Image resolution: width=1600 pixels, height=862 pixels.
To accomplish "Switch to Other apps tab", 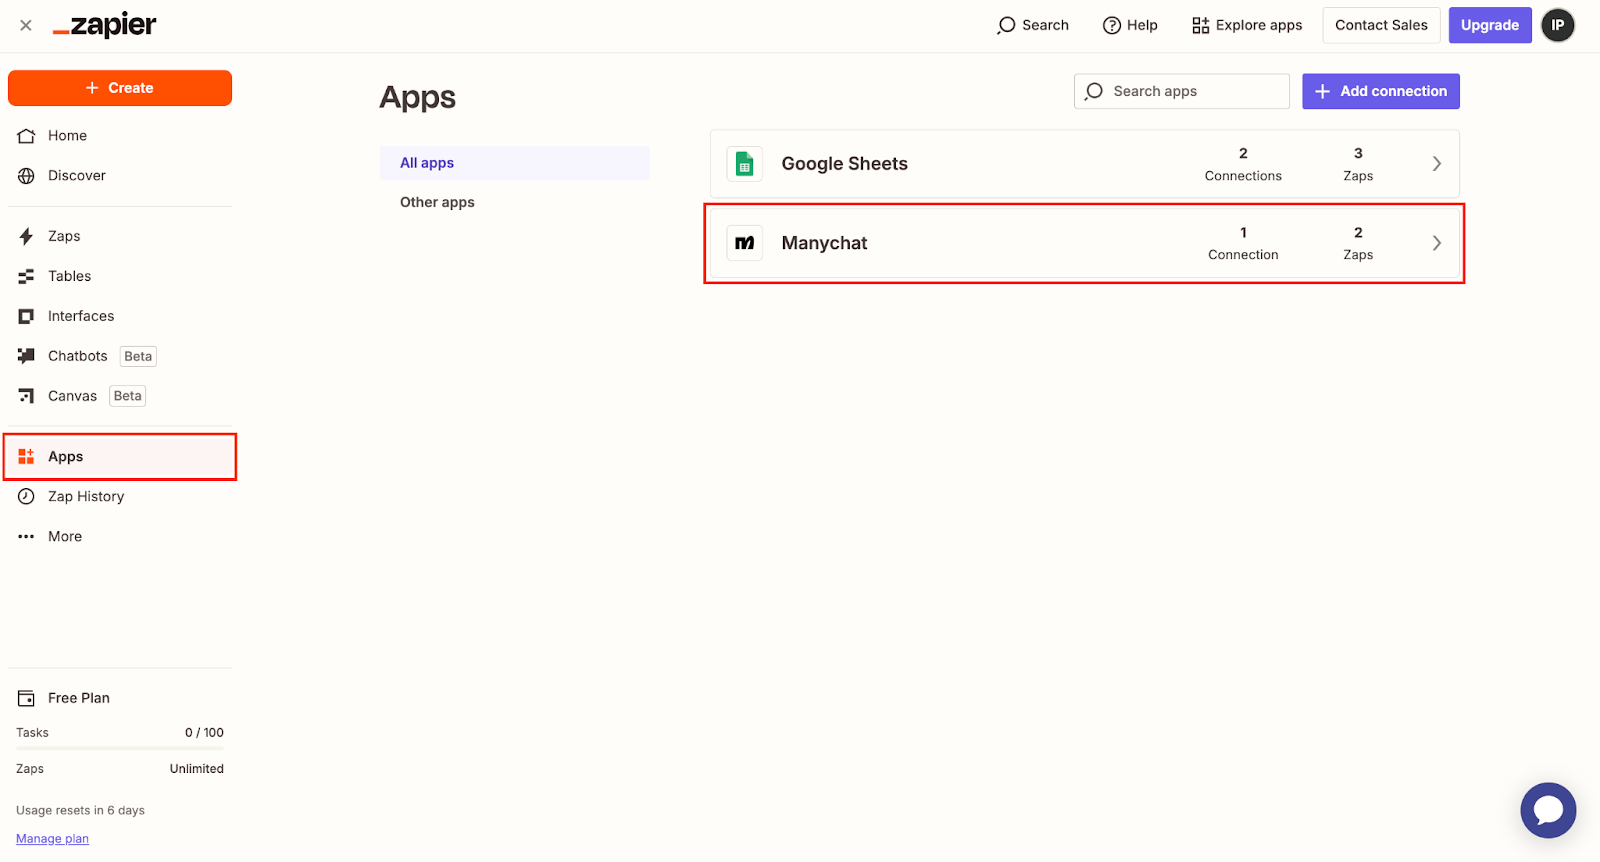I will (437, 202).
